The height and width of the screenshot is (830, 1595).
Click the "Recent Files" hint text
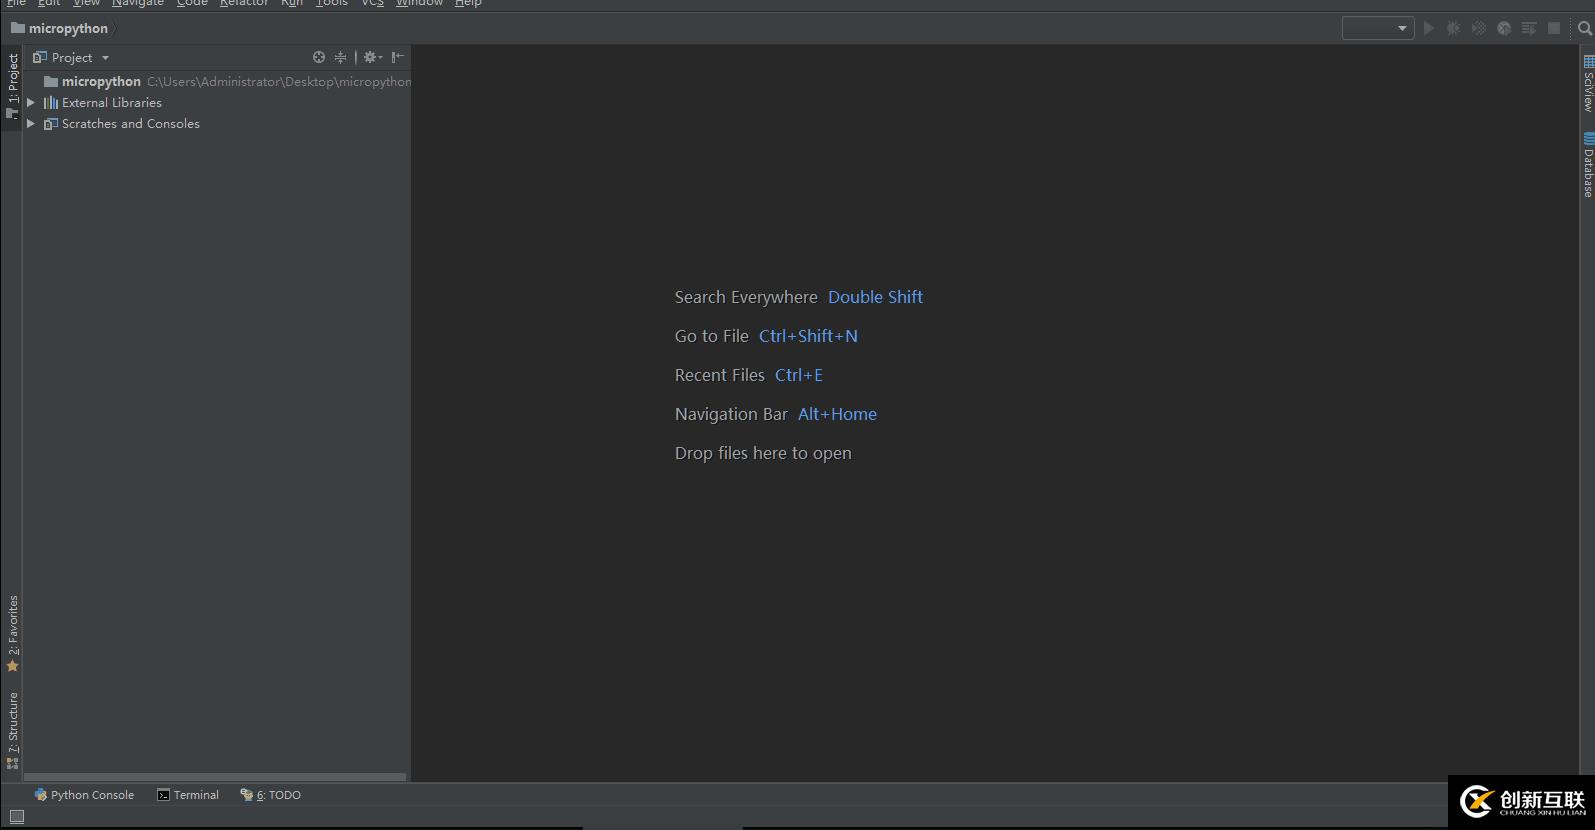[720, 375]
